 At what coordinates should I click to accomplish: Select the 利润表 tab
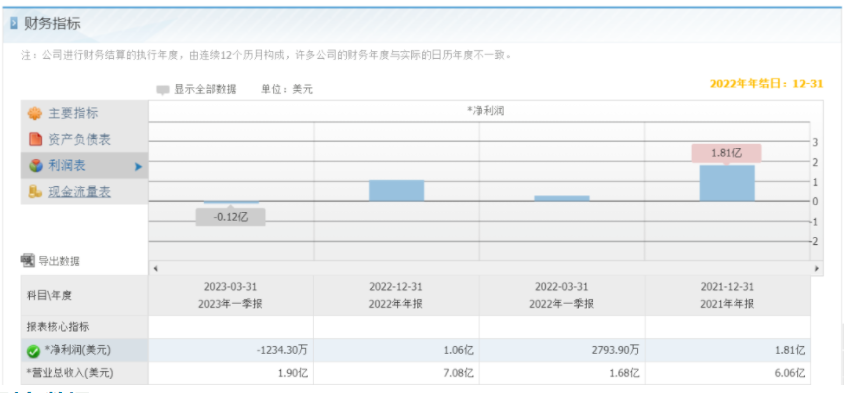[85, 166]
